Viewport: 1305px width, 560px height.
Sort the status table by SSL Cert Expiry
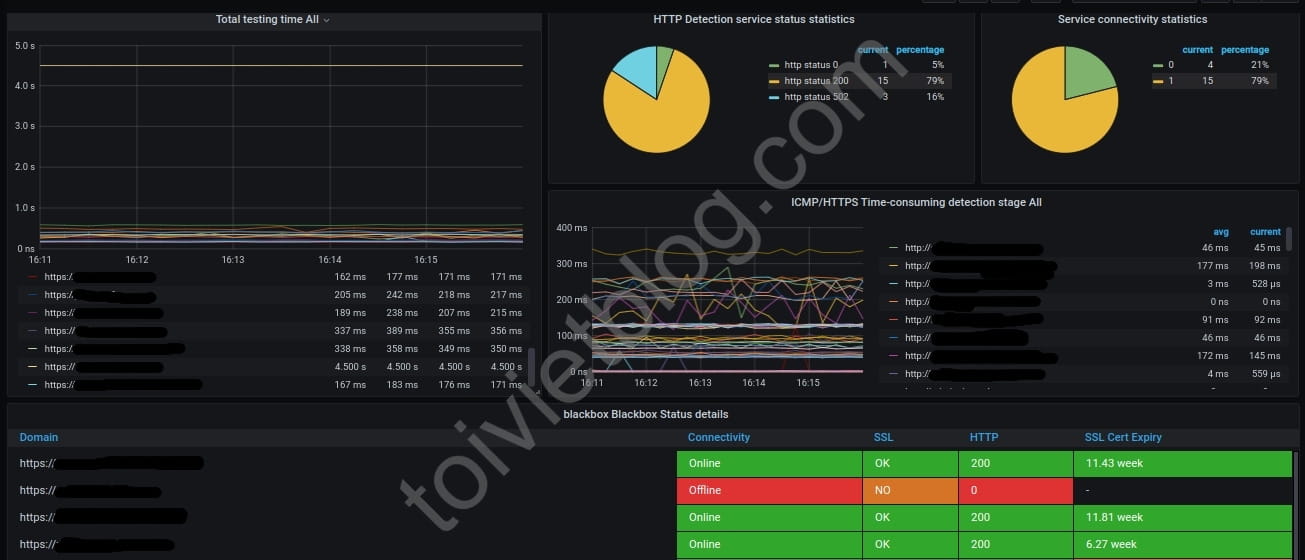1123,437
